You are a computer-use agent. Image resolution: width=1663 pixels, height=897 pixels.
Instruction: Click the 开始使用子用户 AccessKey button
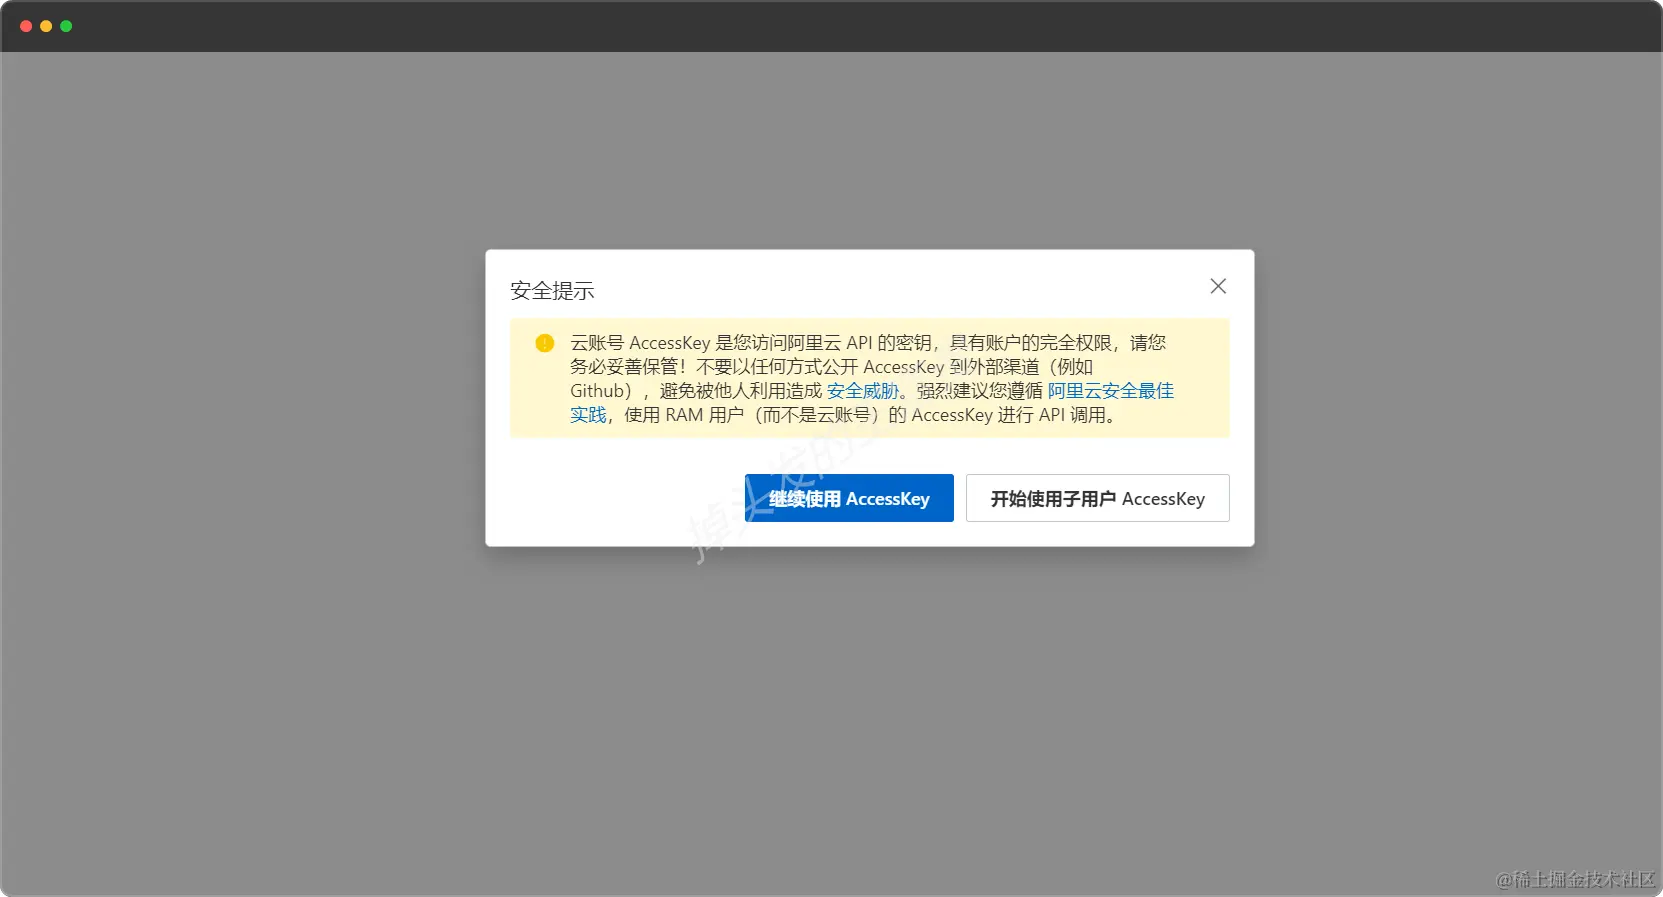[1097, 498]
